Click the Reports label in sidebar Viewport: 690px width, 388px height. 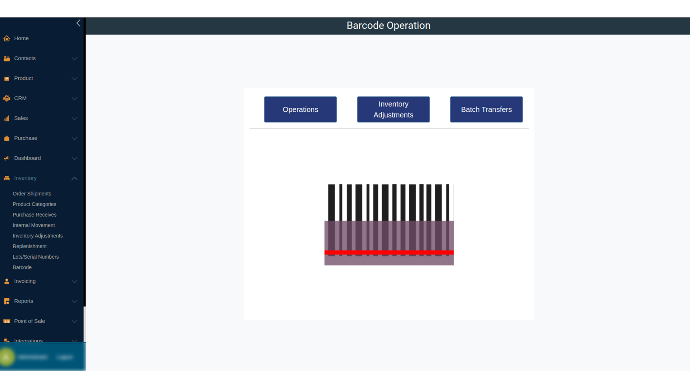(x=23, y=301)
